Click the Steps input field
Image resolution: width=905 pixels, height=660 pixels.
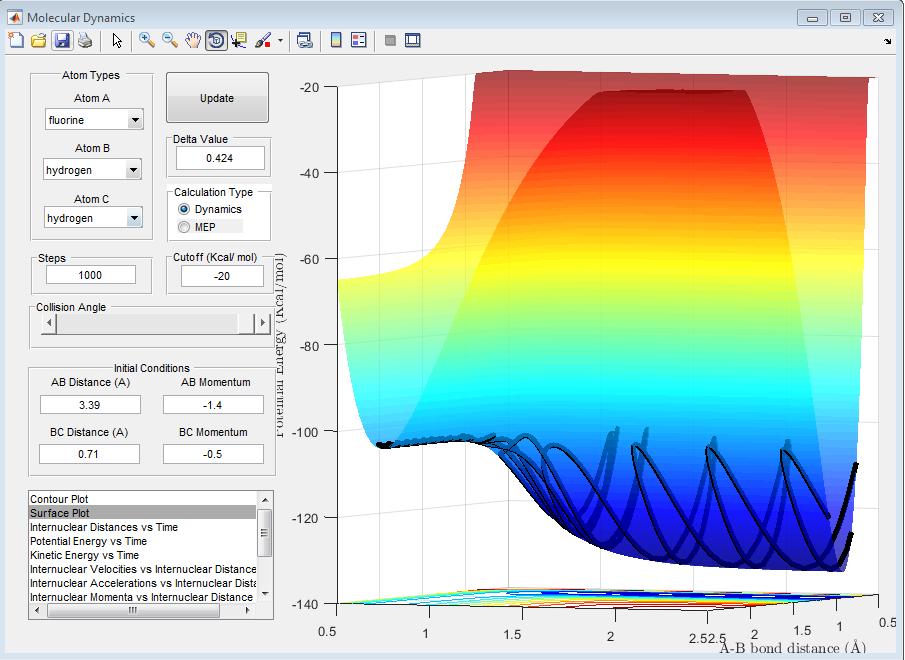point(91,275)
